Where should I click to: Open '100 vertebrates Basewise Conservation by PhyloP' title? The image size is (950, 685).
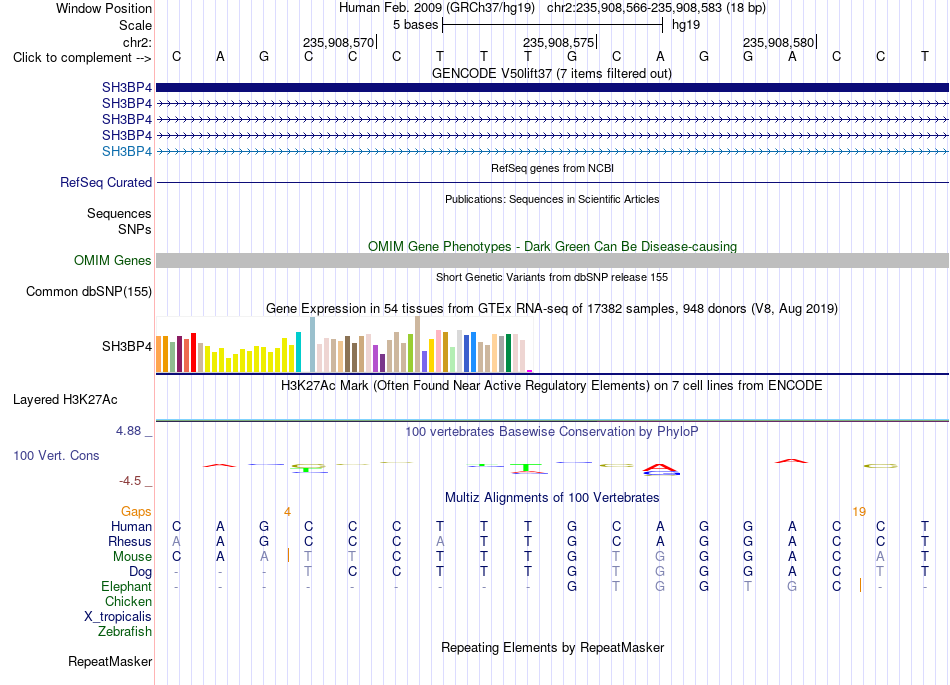click(551, 432)
